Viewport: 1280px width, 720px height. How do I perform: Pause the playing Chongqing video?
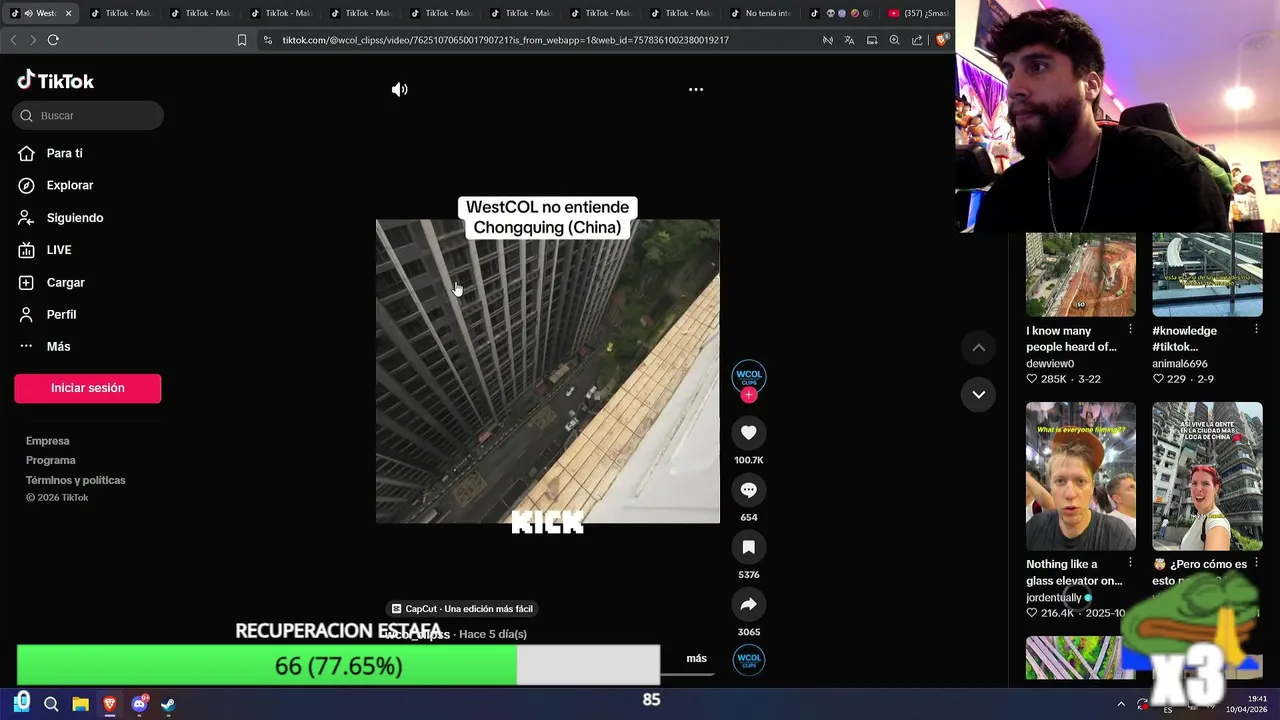[548, 371]
